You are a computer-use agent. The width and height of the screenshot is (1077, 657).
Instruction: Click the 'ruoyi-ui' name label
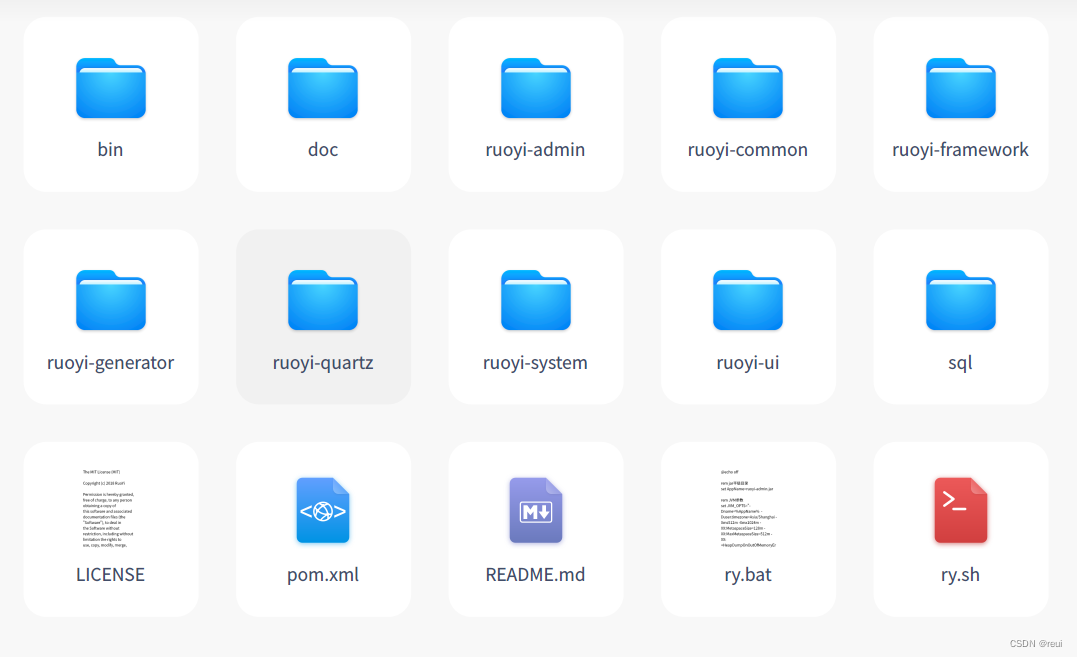[x=748, y=362]
